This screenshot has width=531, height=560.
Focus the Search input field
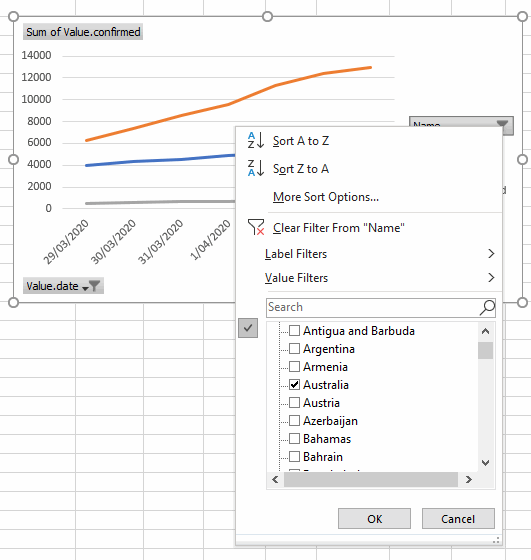tap(374, 308)
